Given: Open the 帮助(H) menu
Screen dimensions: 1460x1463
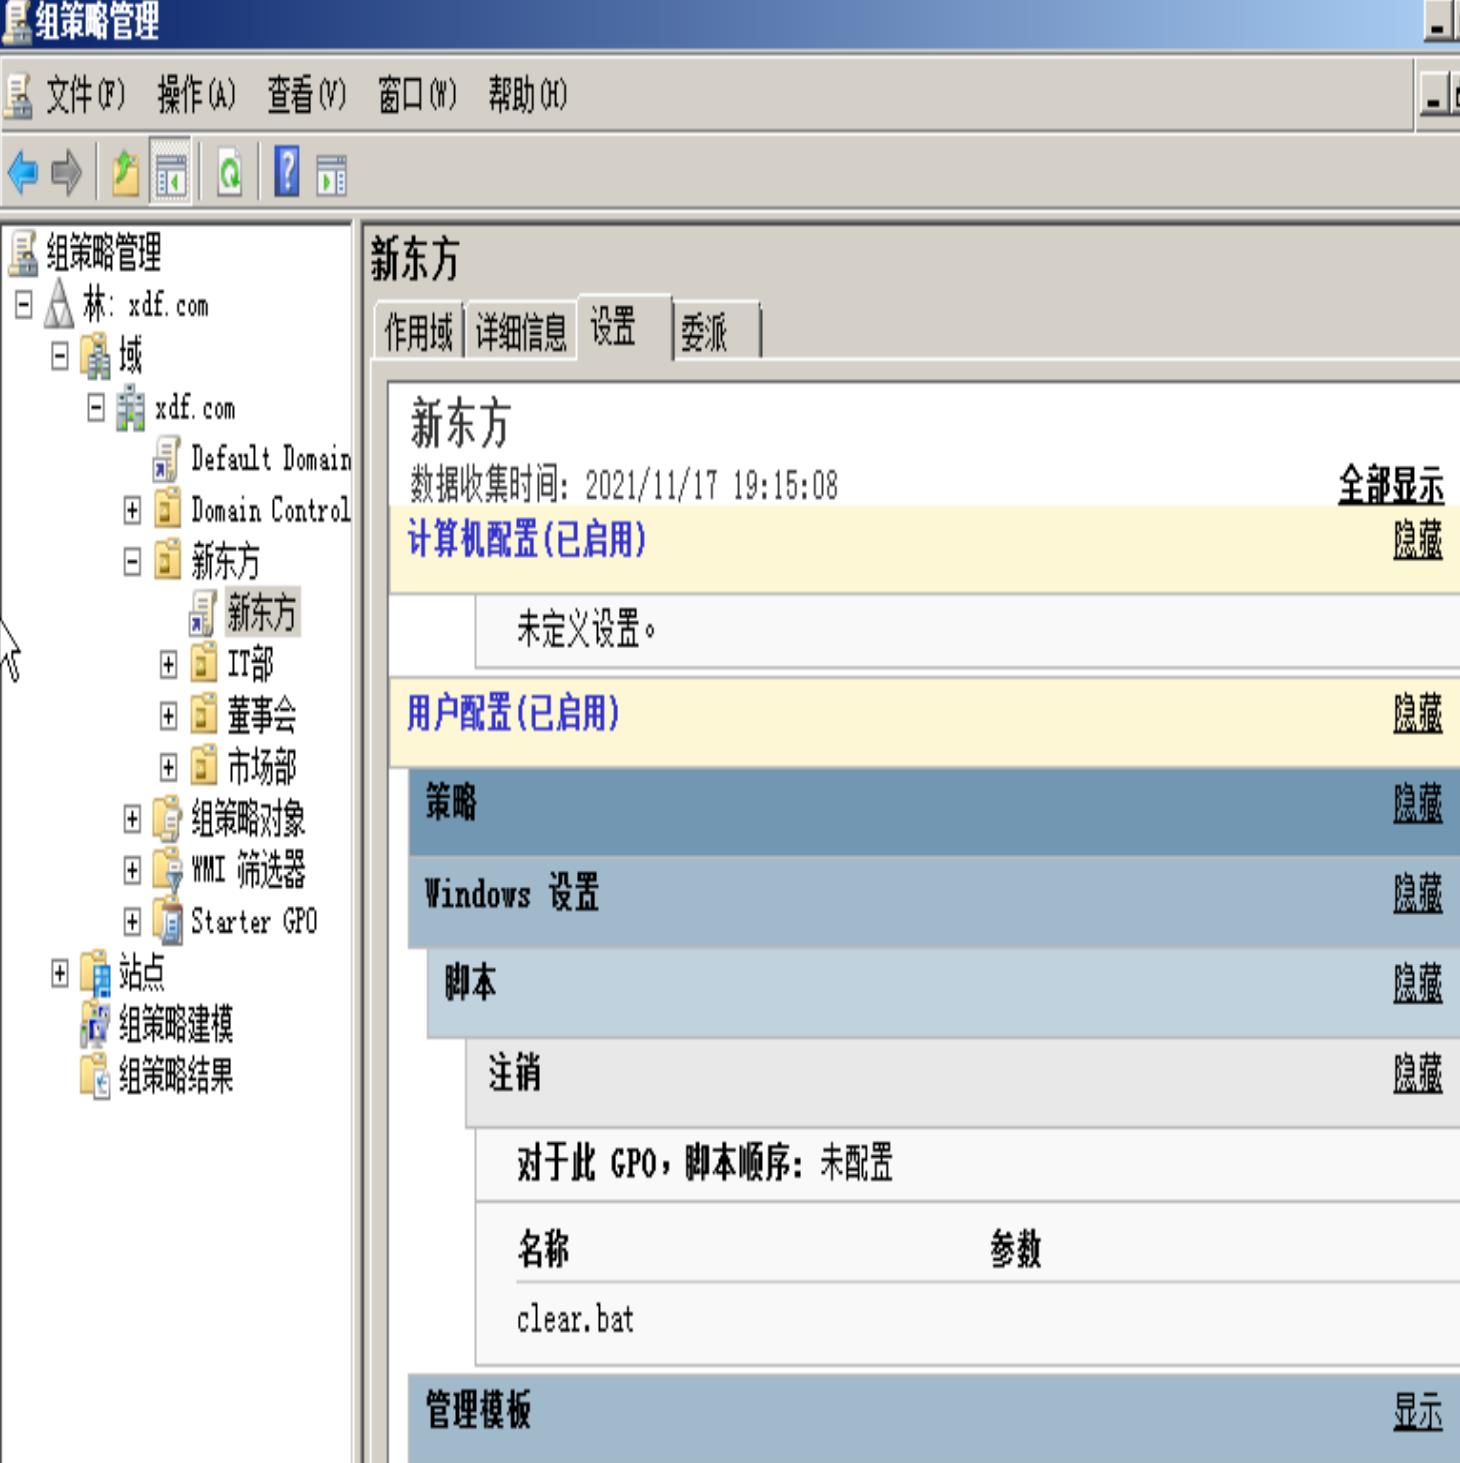Looking at the screenshot, I should (527, 96).
